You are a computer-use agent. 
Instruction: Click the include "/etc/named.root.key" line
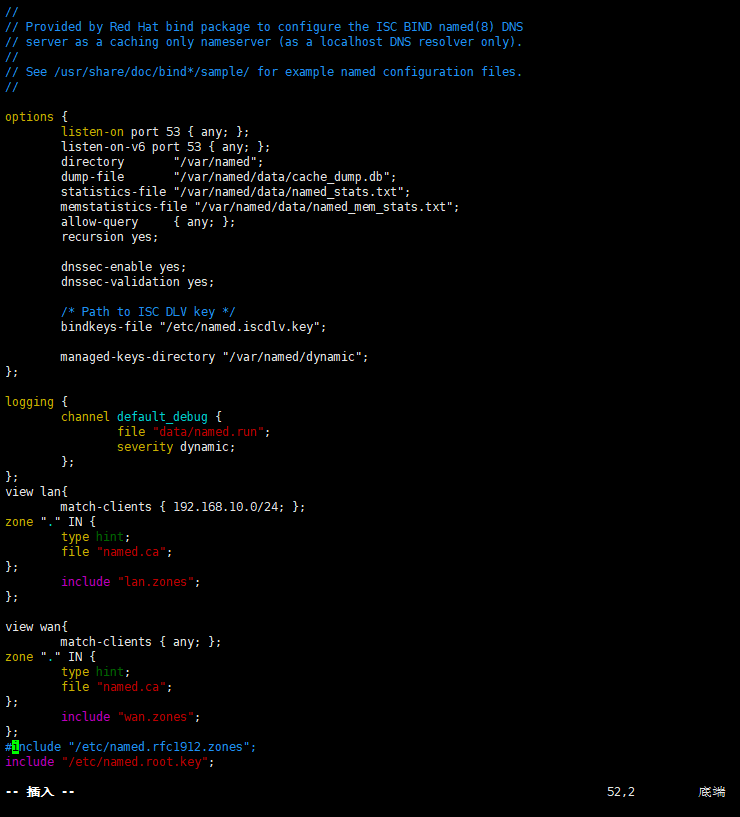109,762
